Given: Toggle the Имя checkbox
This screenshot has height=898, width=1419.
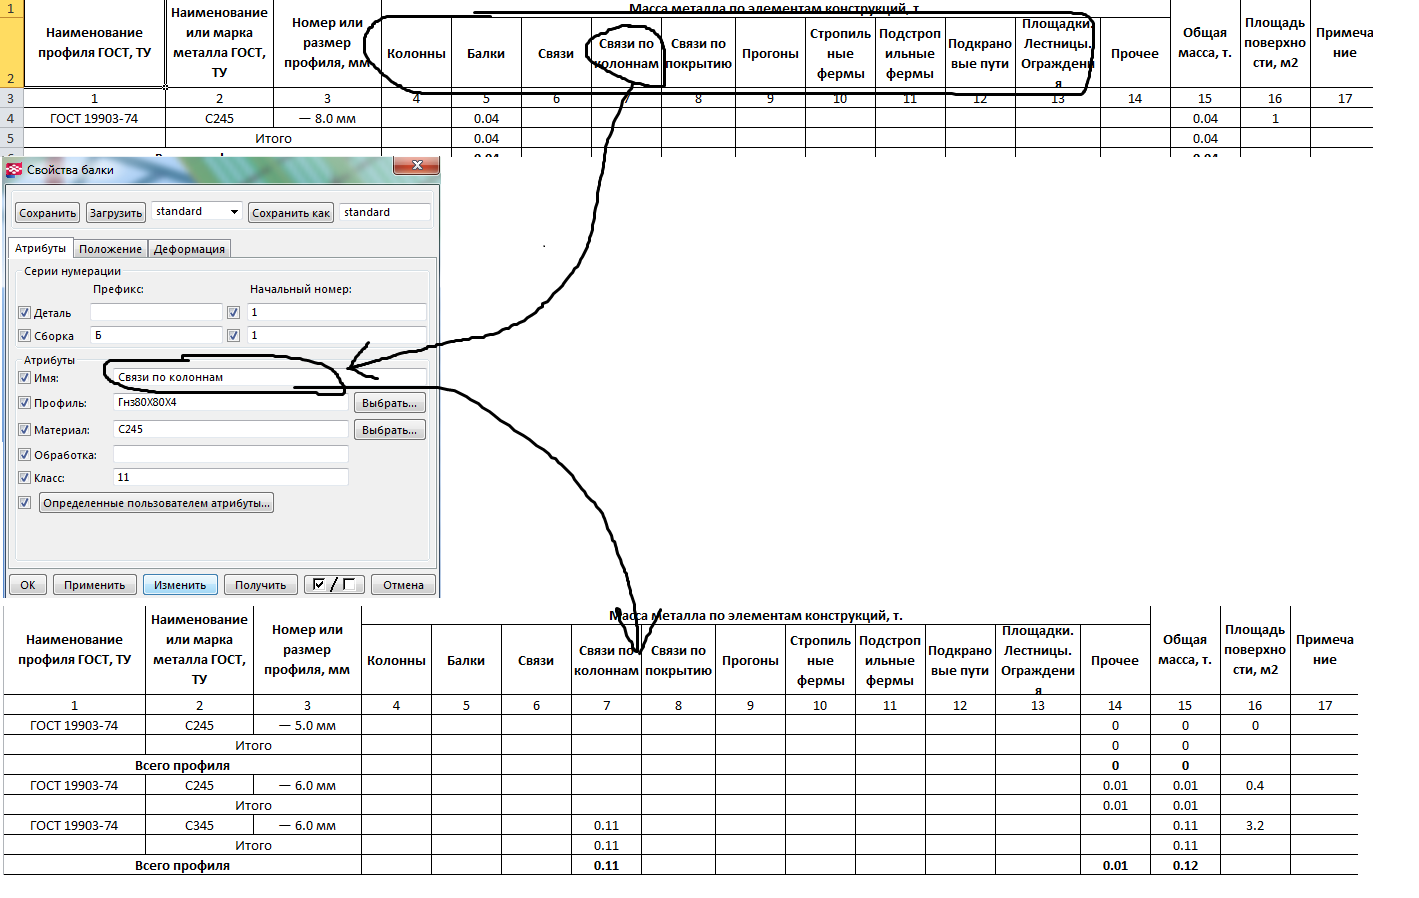Looking at the screenshot, I should click(x=25, y=378).
